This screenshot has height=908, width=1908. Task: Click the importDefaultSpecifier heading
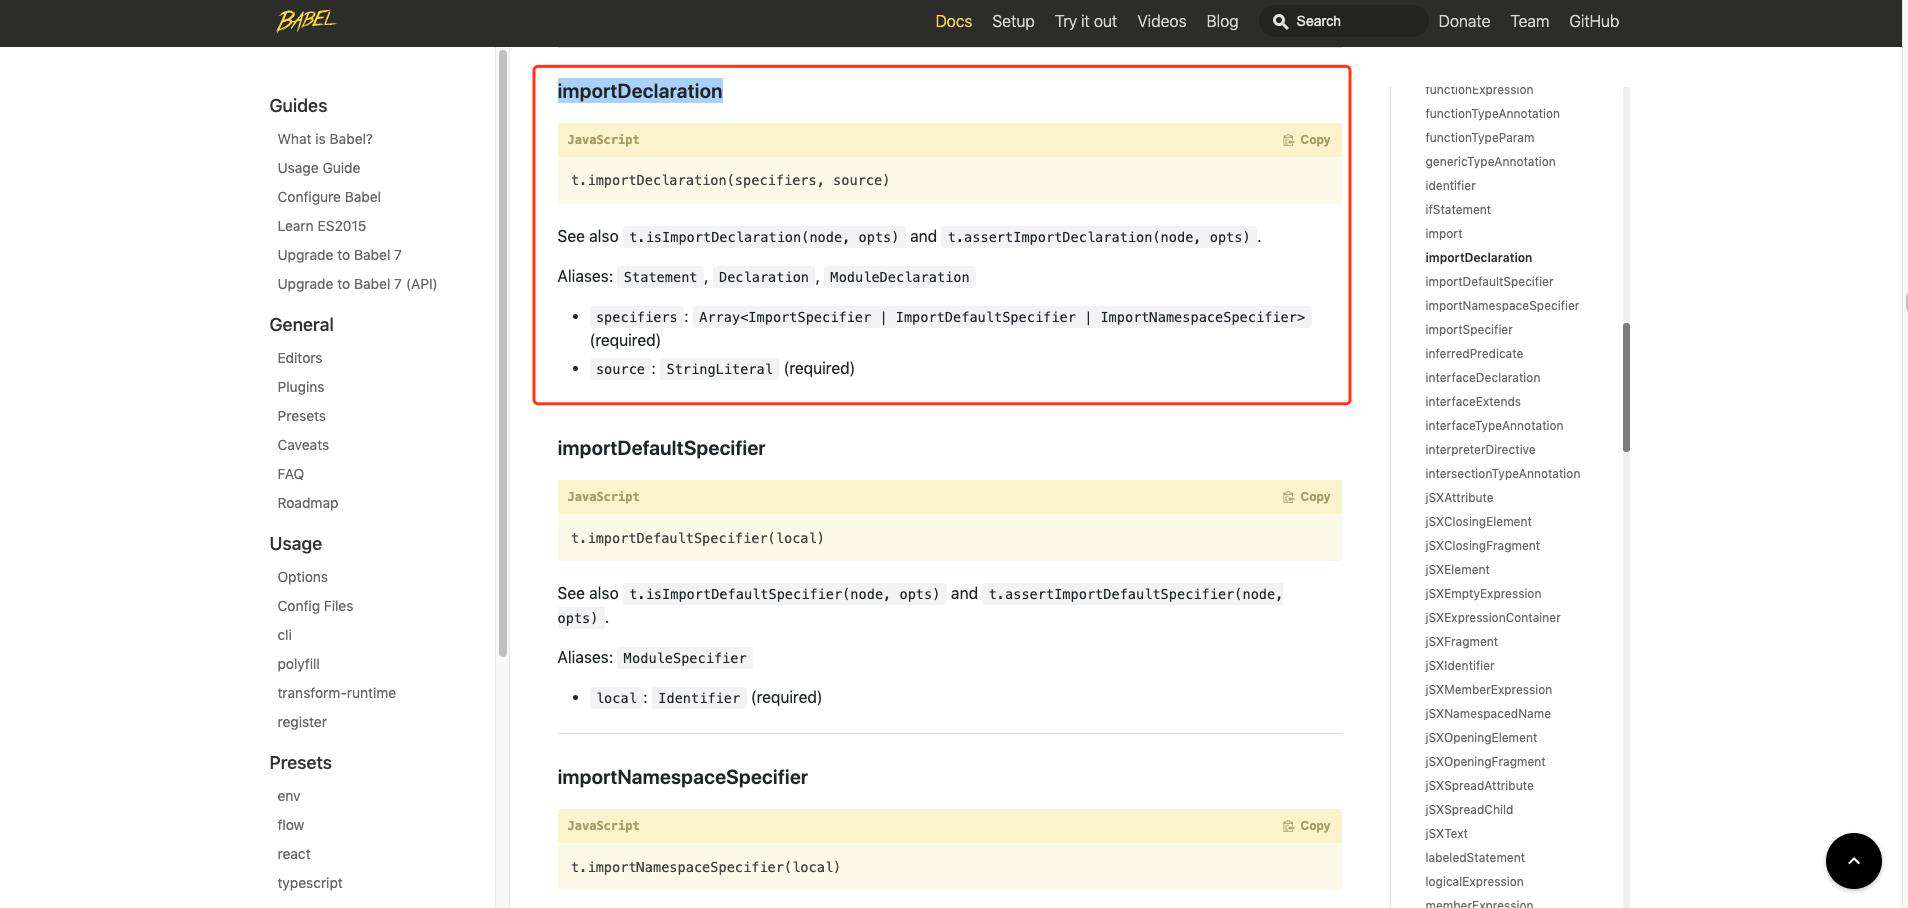click(661, 448)
